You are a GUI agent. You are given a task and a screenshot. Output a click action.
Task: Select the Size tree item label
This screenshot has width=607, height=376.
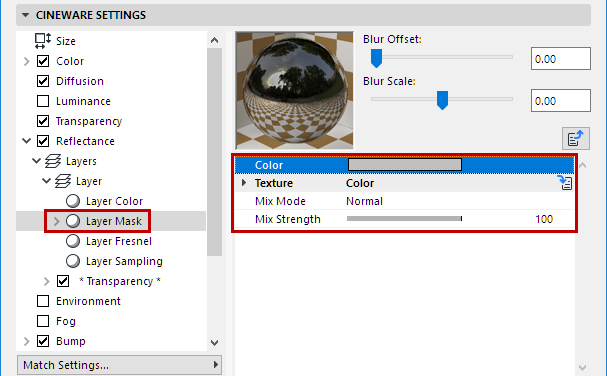[x=65, y=41]
